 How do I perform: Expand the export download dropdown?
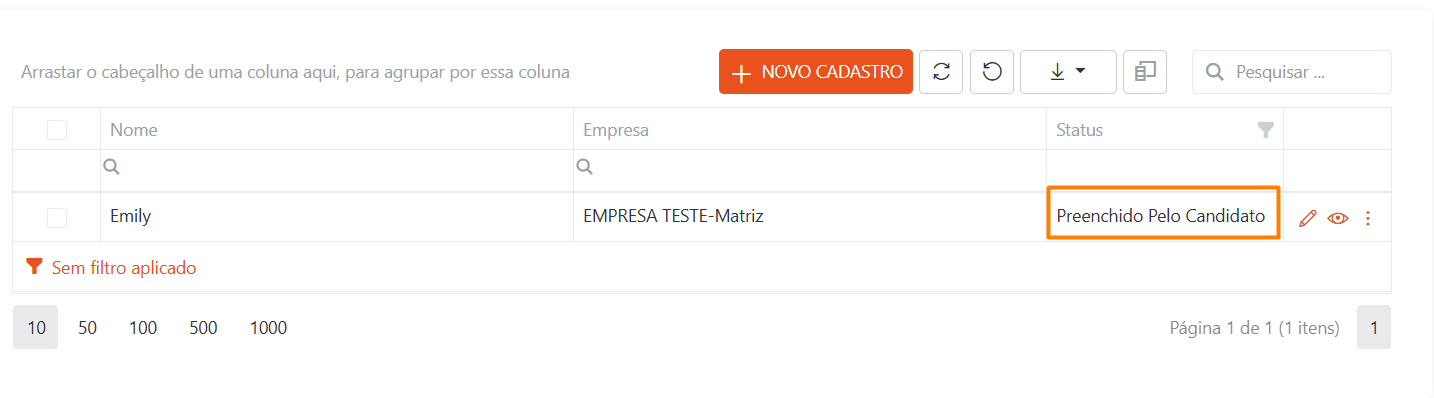point(1068,72)
